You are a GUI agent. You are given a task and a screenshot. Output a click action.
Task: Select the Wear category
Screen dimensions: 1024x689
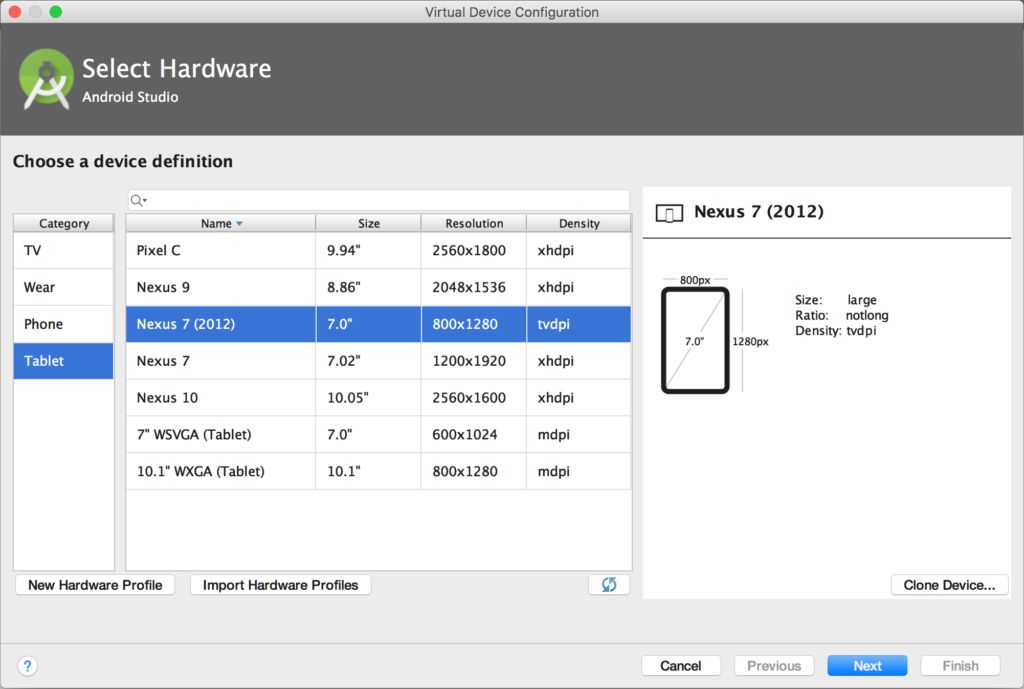click(63, 287)
